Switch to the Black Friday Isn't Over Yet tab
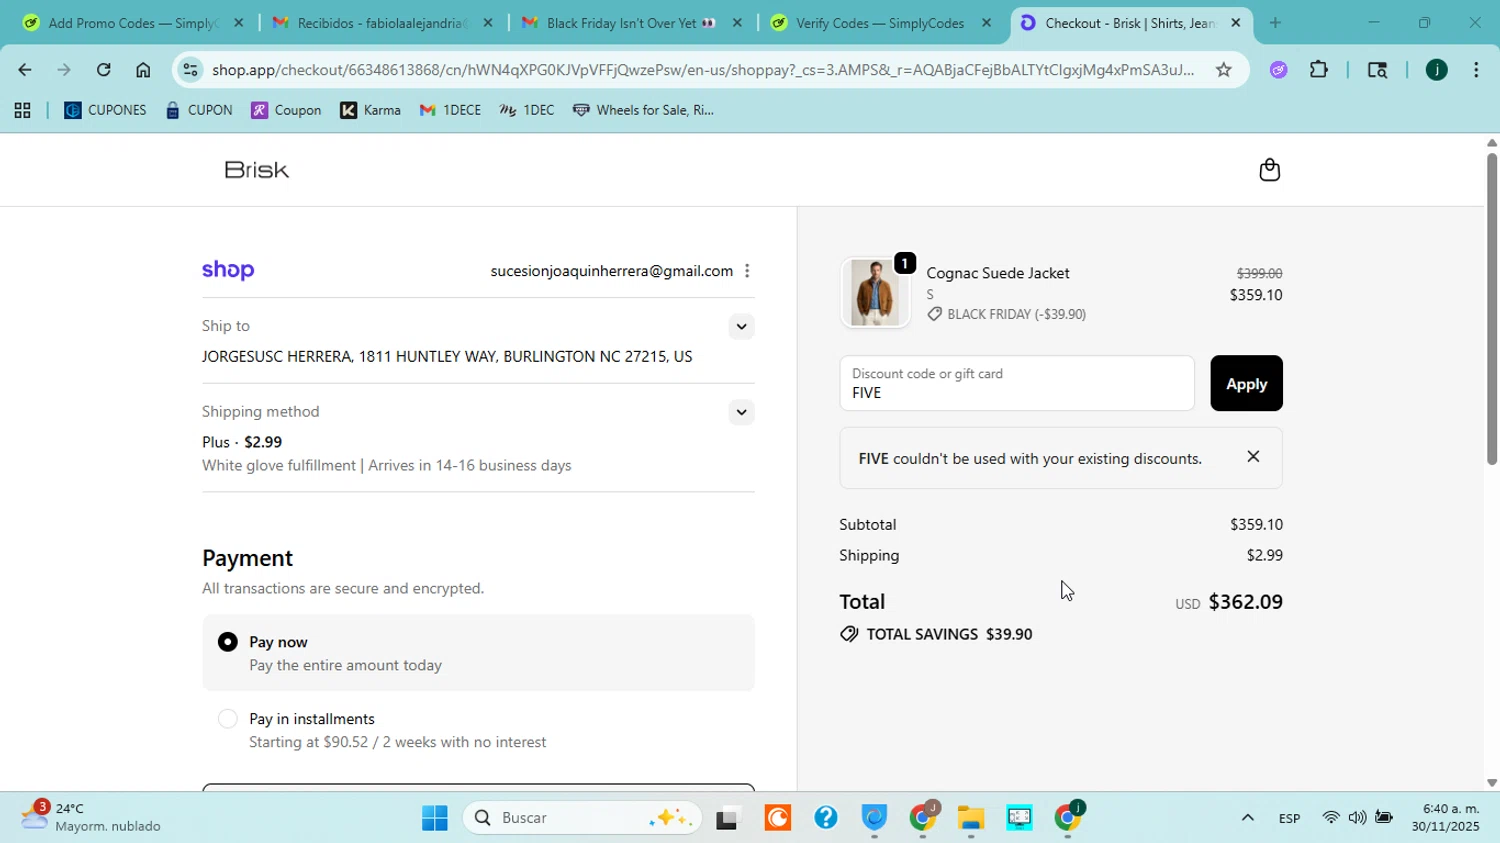The height and width of the screenshot is (843, 1500). (632, 22)
